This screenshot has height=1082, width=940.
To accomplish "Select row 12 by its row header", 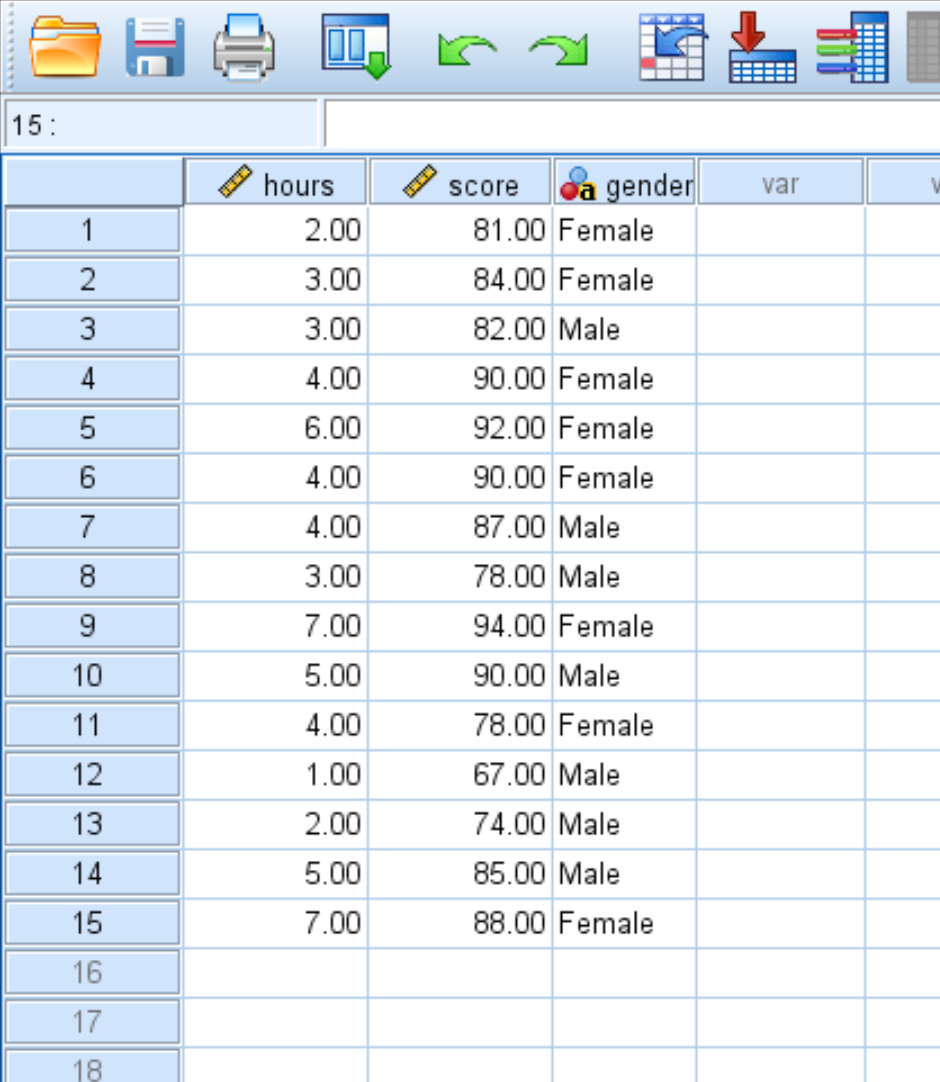I will pyautogui.click(x=92, y=774).
